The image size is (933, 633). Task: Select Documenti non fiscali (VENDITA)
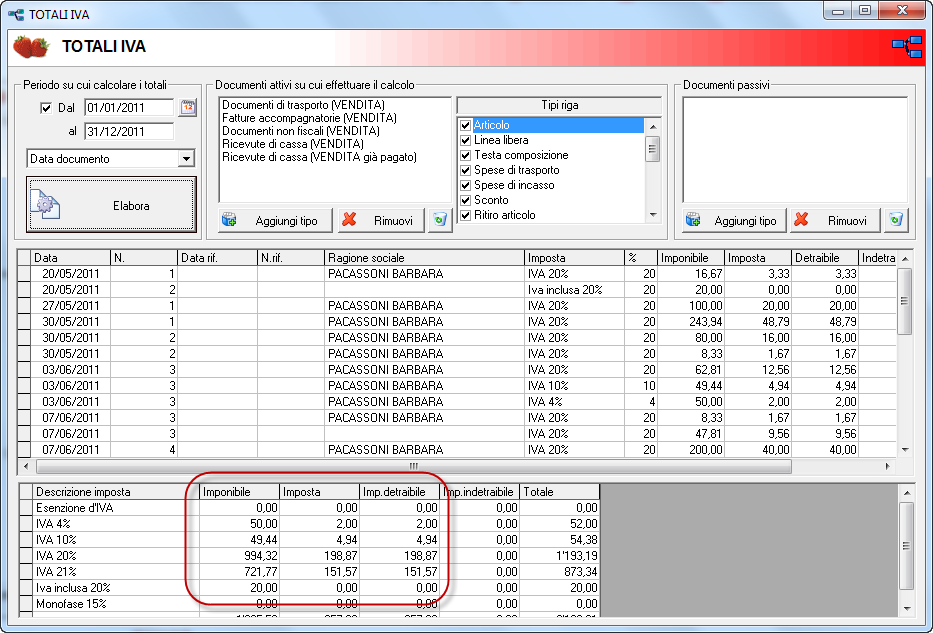[301, 131]
